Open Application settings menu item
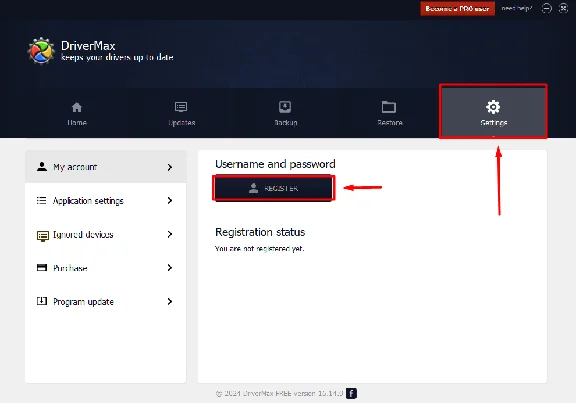The image size is (576, 403). point(105,201)
